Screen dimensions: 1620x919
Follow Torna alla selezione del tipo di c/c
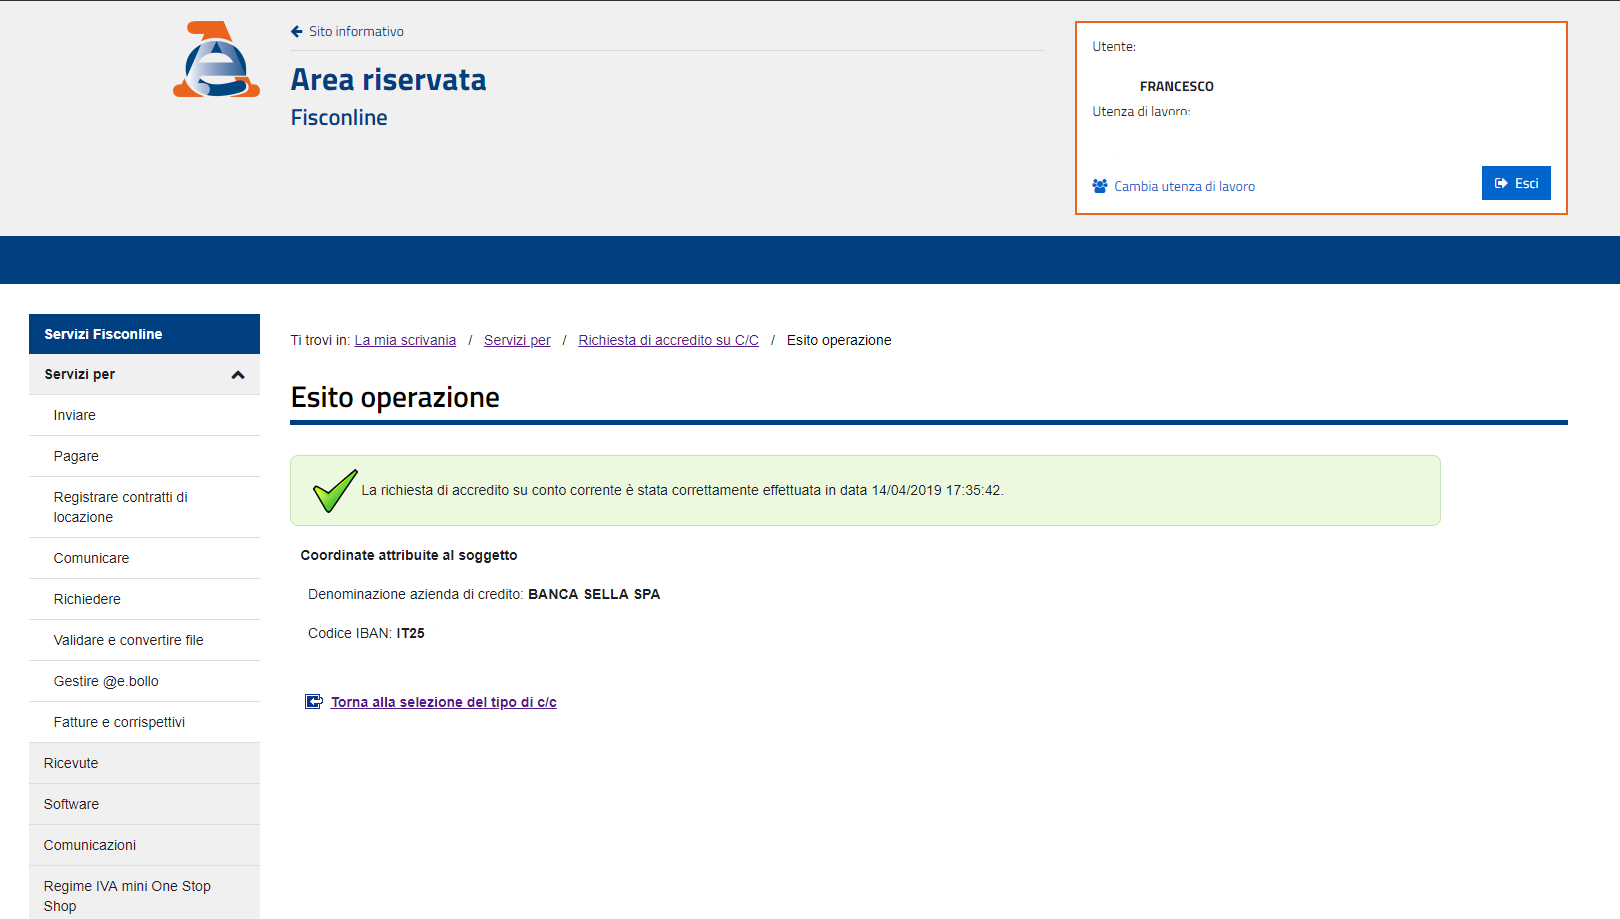pyautogui.click(x=444, y=702)
